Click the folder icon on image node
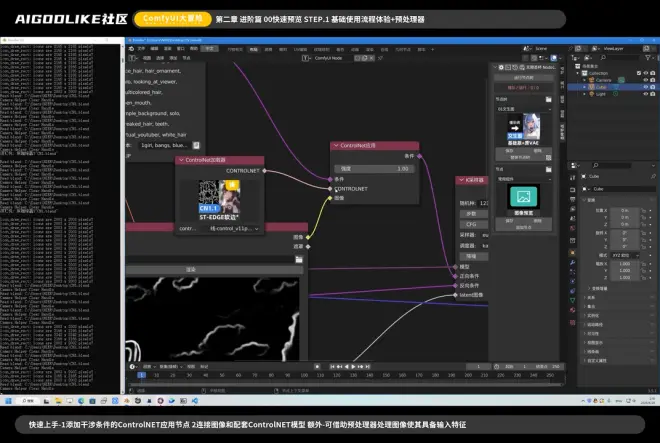The height and width of the screenshot is (443, 660). [299, 259]
